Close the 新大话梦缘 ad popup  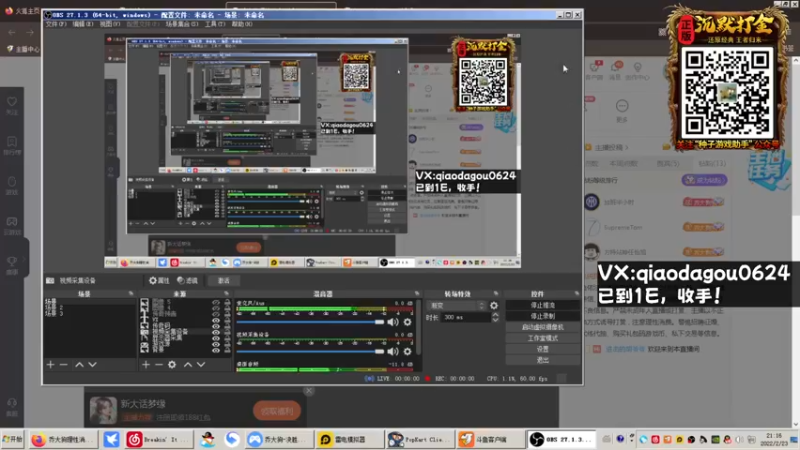coord(309,391)
